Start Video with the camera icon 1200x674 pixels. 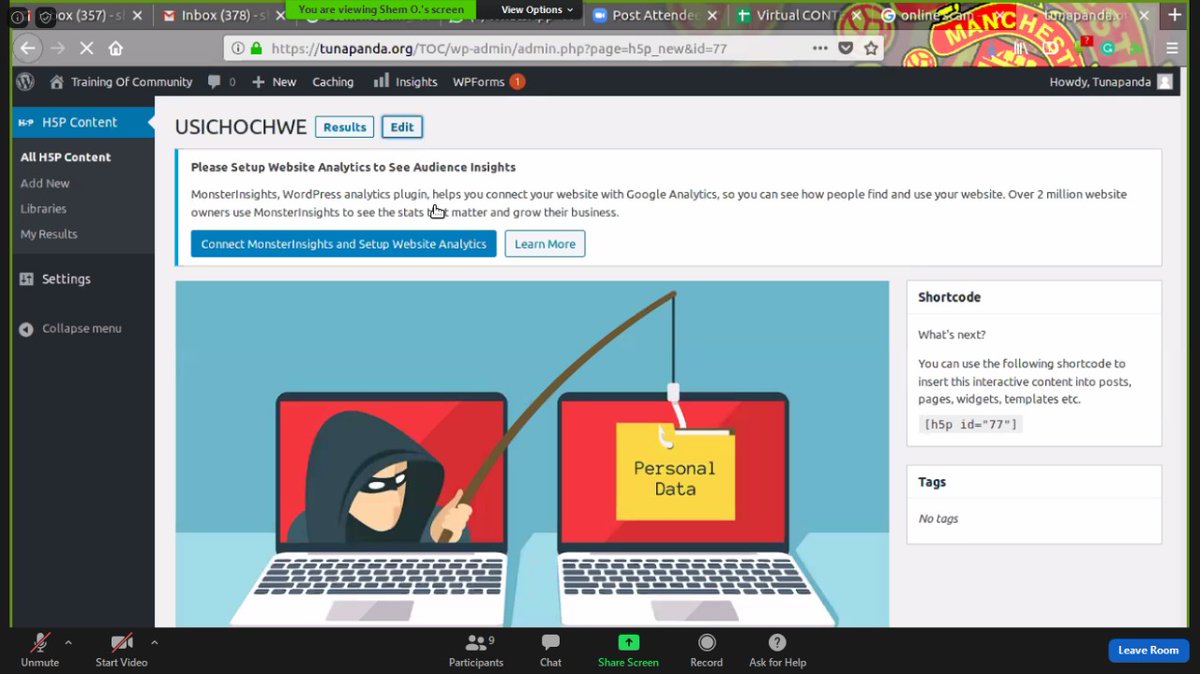(121, 650)
